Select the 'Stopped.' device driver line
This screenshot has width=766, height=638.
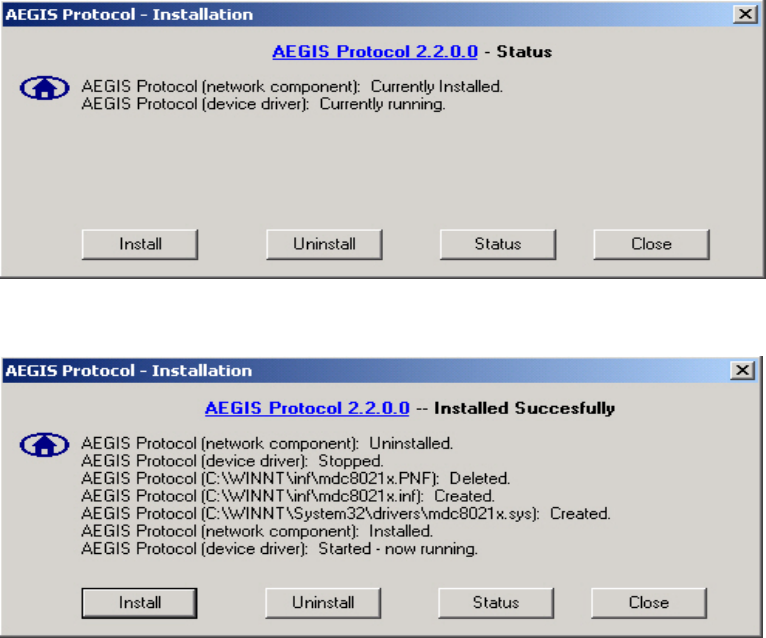tap(232, 461)
